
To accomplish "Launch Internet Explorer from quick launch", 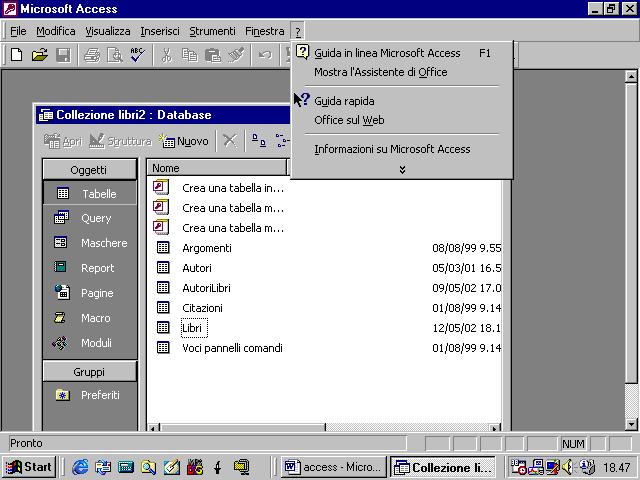I will [80, 467].
